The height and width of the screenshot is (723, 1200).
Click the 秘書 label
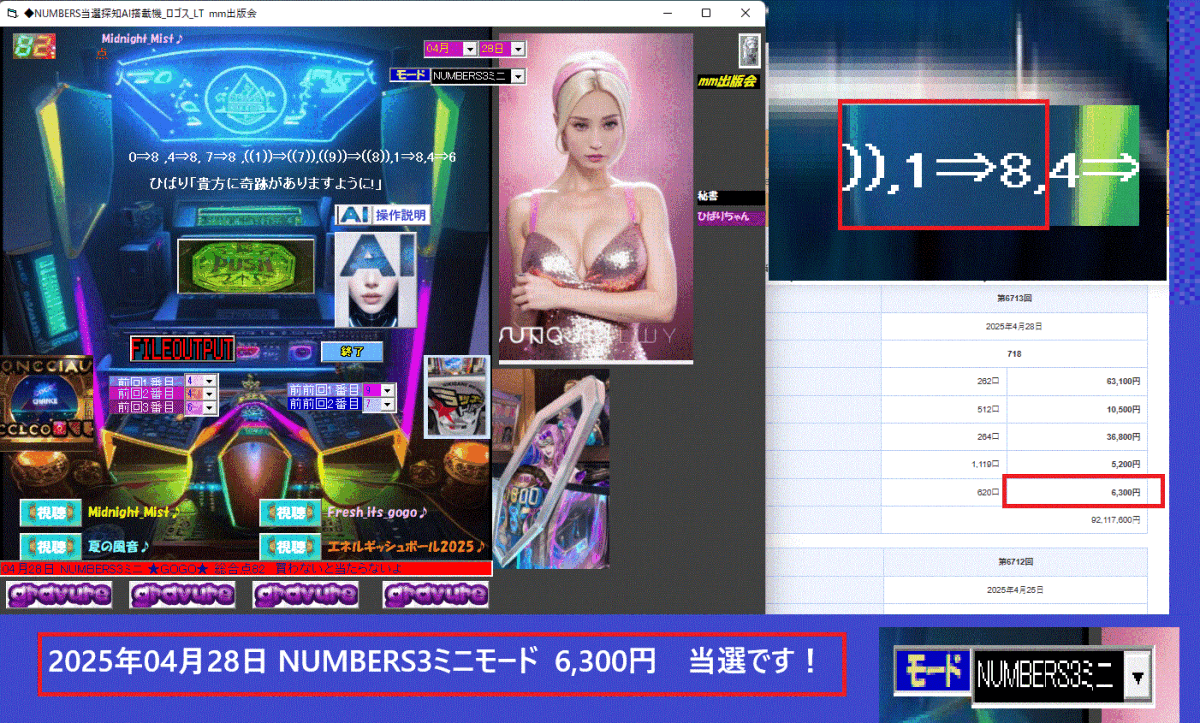coord(731,197)
